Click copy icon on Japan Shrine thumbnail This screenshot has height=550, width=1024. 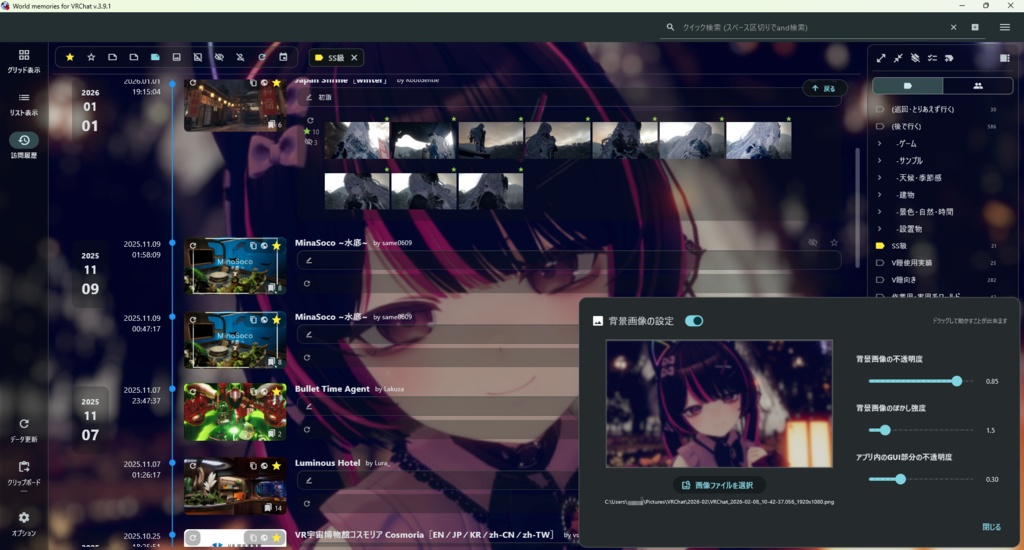click(253, 83)
